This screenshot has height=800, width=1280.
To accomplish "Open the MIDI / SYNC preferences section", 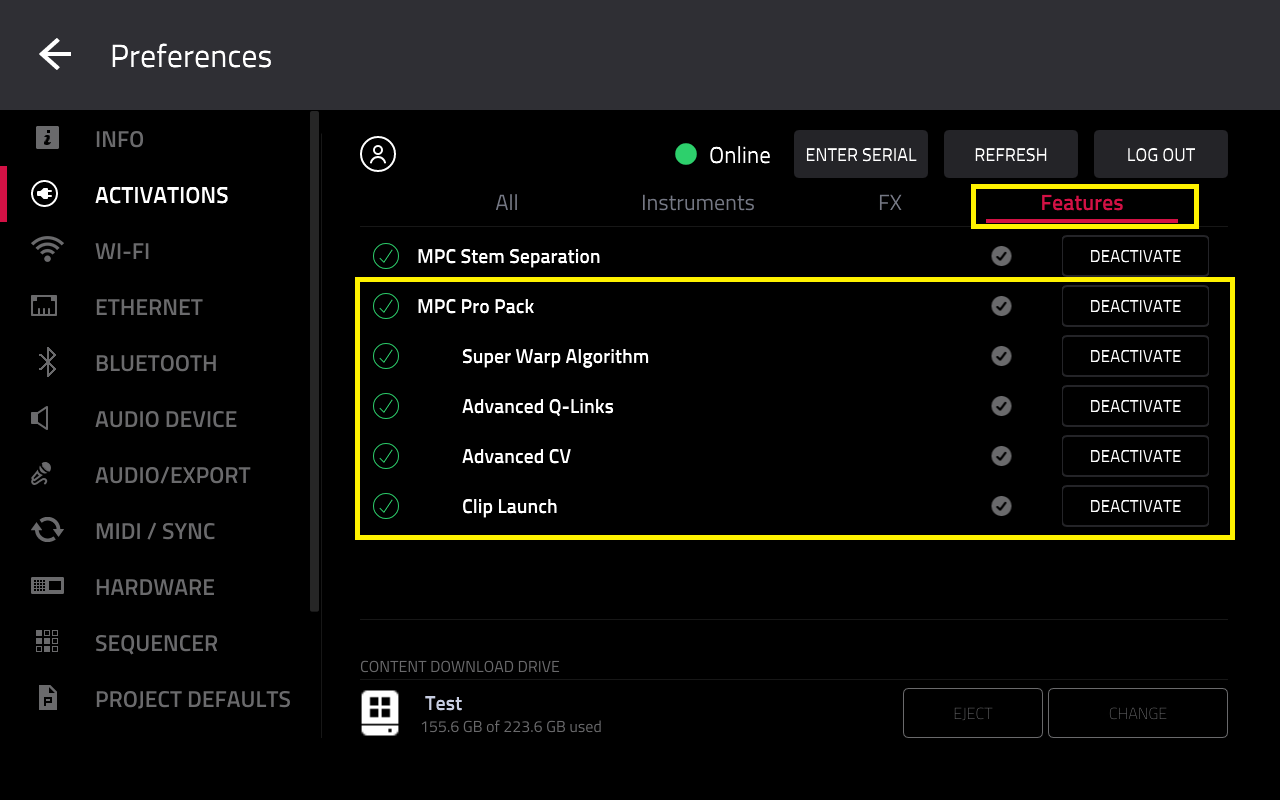I will click(x=155, y=531).
